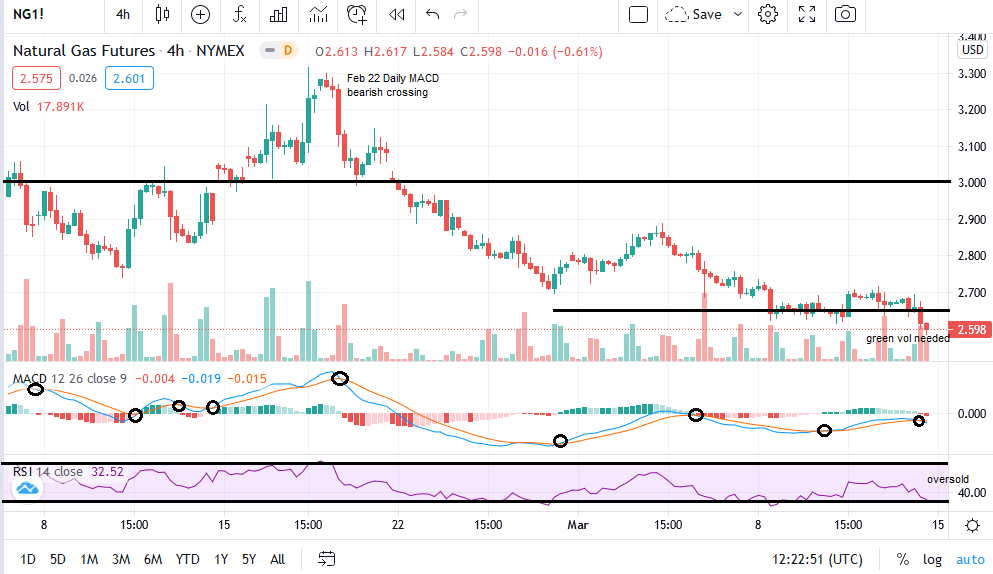Open the candlestick chart style menu
This screenshot has height=574, width=993.
(x=162, y=14)
